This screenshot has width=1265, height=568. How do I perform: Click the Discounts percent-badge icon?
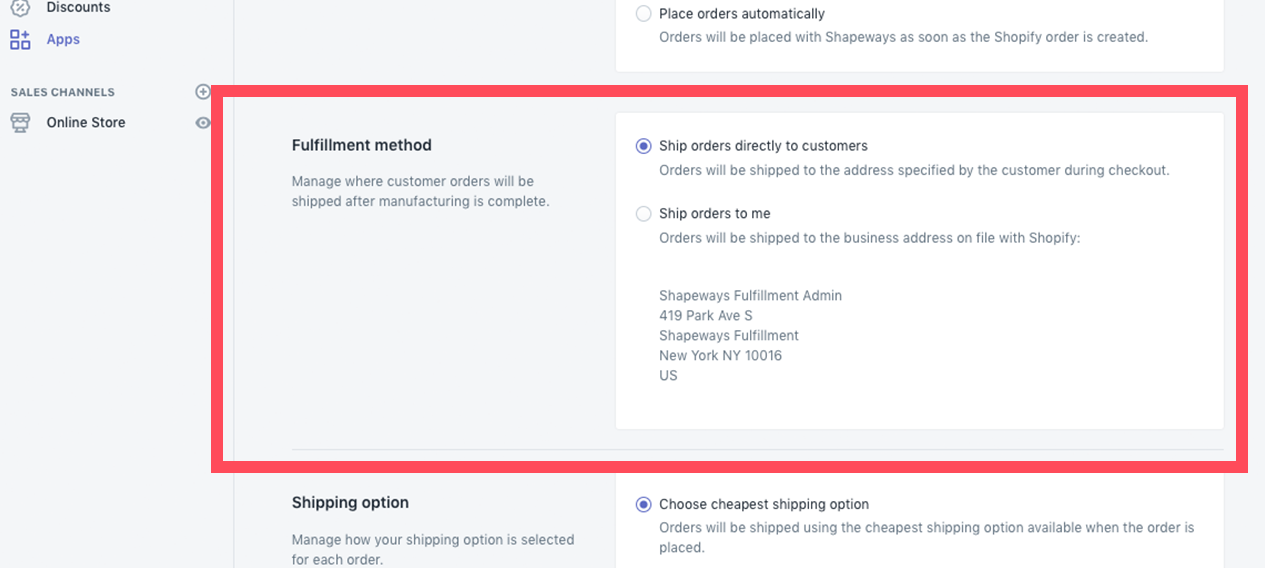[x=20, y=7]
